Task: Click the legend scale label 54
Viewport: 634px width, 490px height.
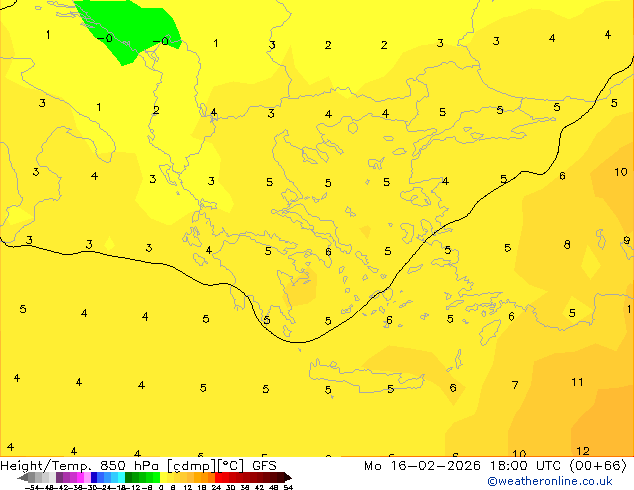Action: tap(288, 487)
